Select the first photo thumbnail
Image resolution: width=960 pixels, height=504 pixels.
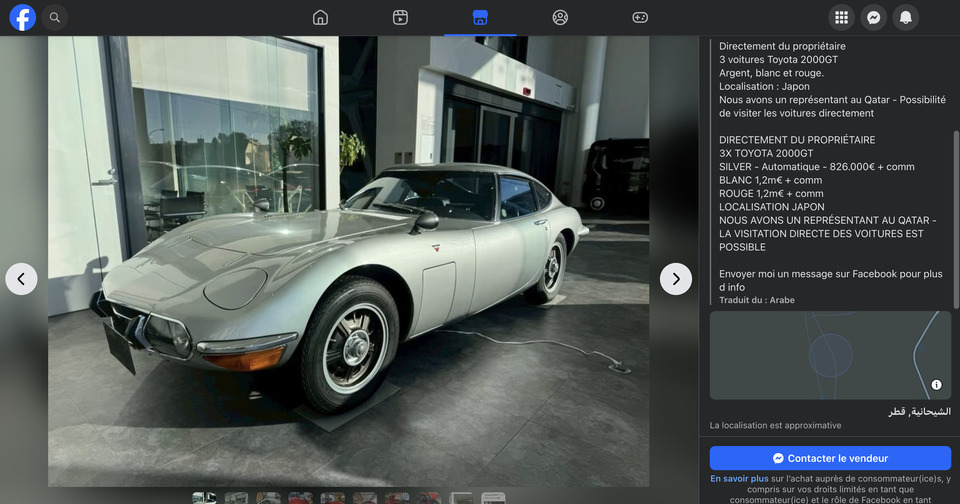[204, 498]
